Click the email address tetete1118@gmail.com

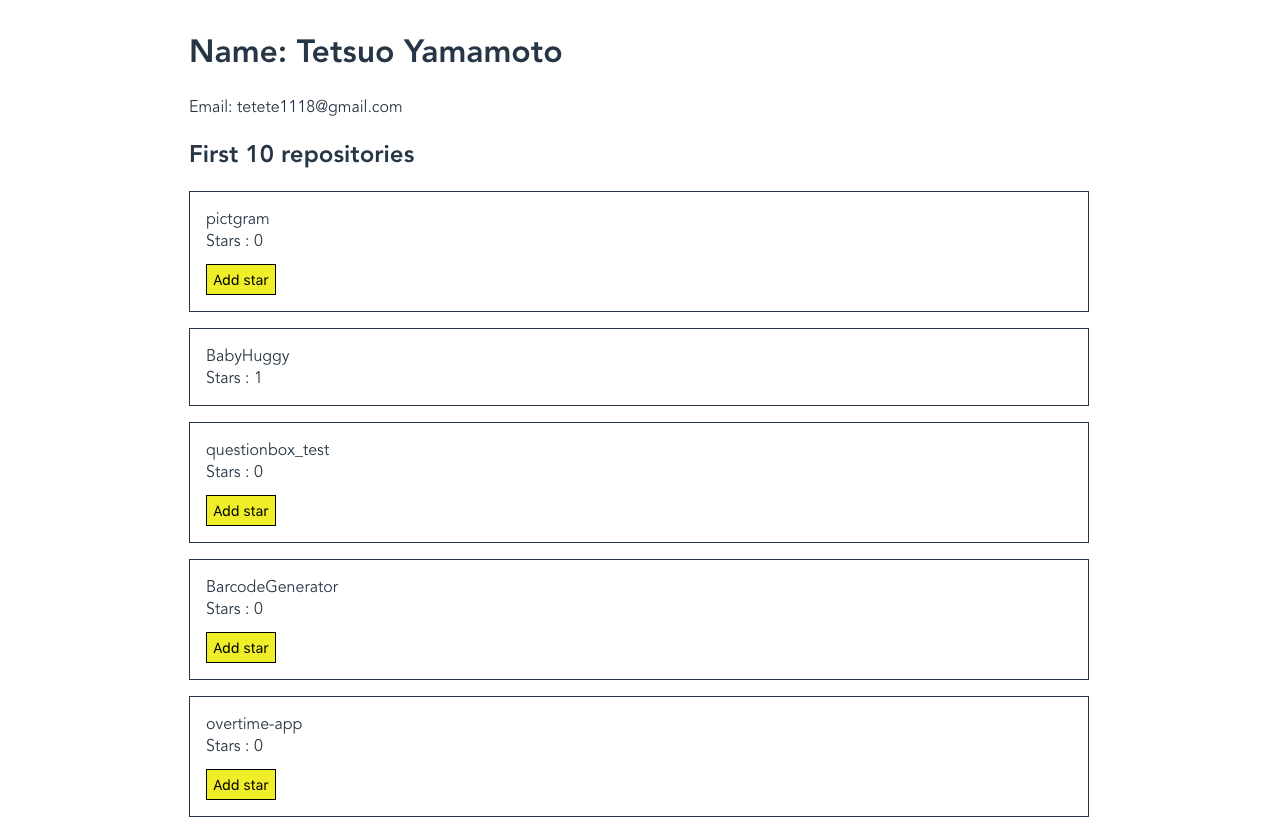(x=319, y=107)
